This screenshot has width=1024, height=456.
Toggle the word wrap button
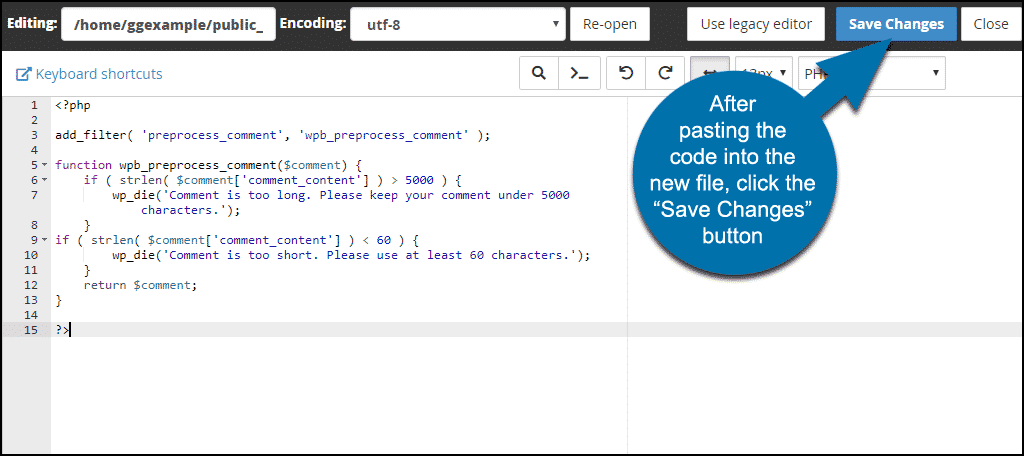(709, 73)
